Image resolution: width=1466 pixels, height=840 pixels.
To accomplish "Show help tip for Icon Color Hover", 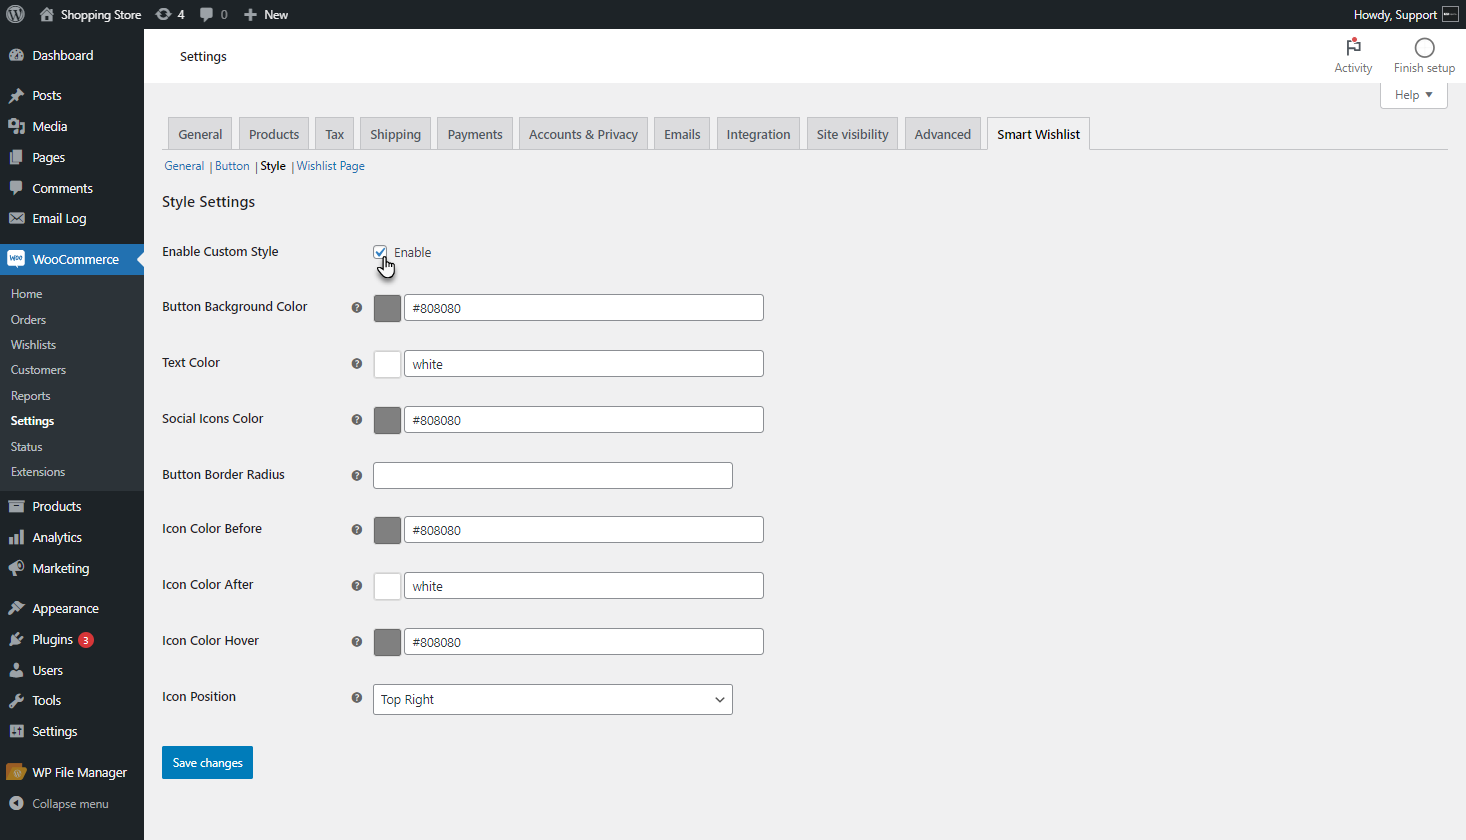I will coord(356,642).
